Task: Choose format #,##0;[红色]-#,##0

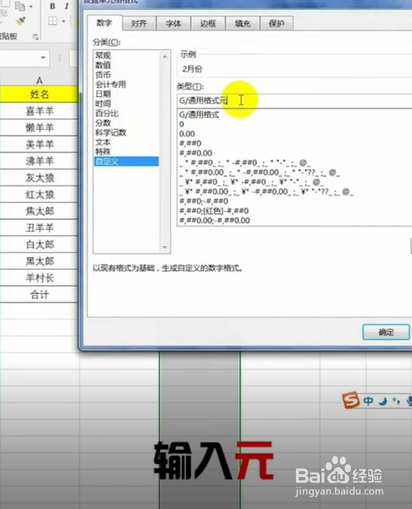Action: pyautogui.click(x=214, y=211)
